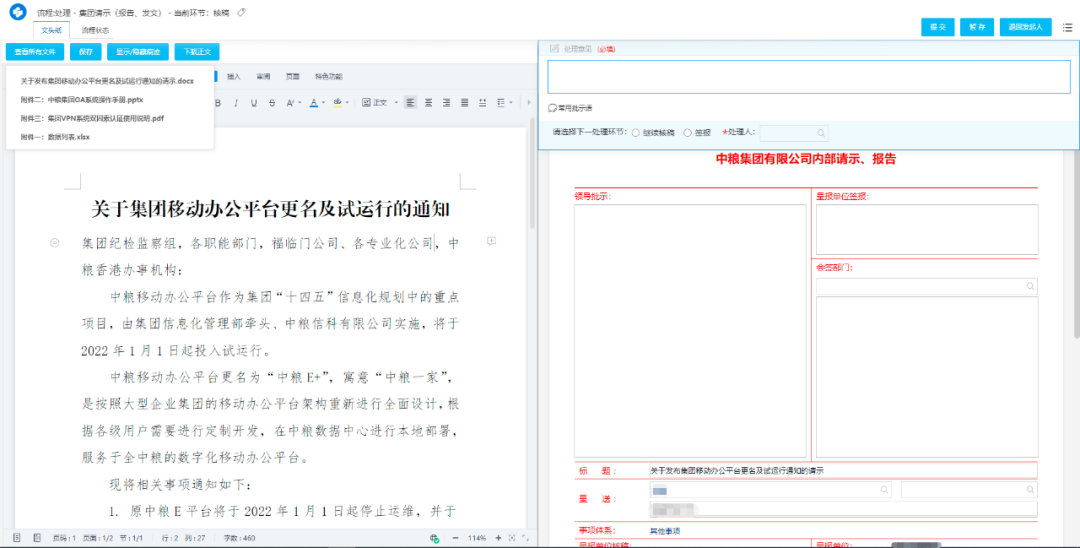Click the toolbar overflow right arrow

529,103
